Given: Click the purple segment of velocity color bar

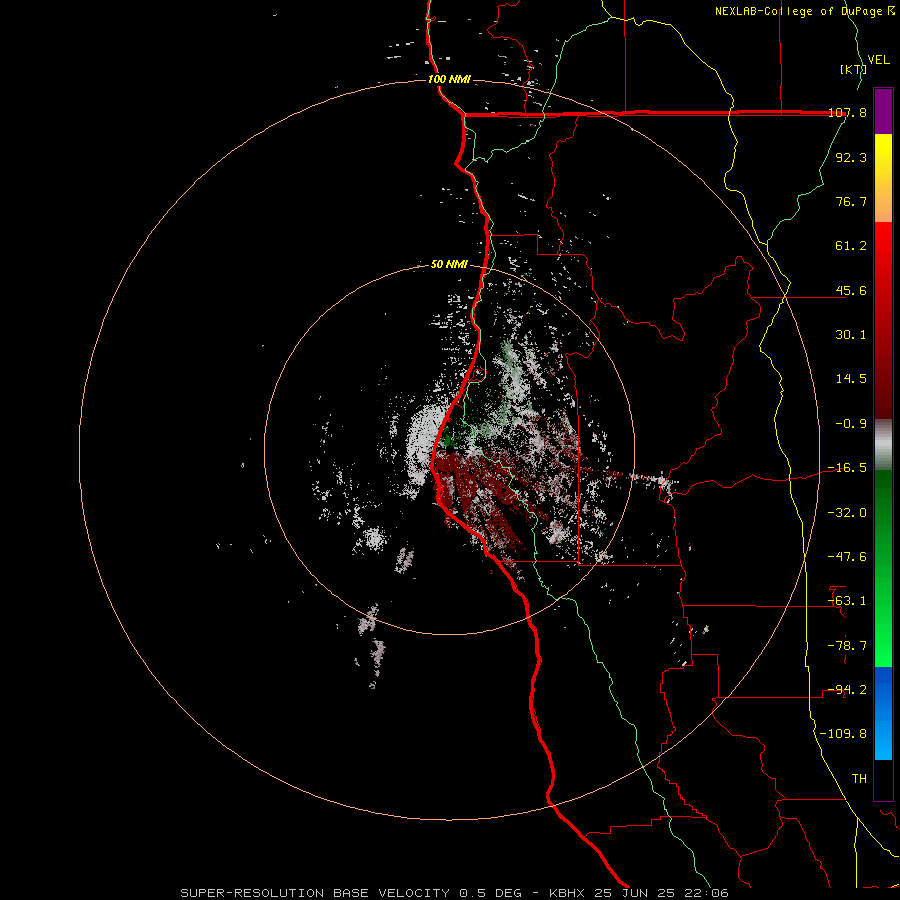Looking at the screenshot, I should (883, 111).
